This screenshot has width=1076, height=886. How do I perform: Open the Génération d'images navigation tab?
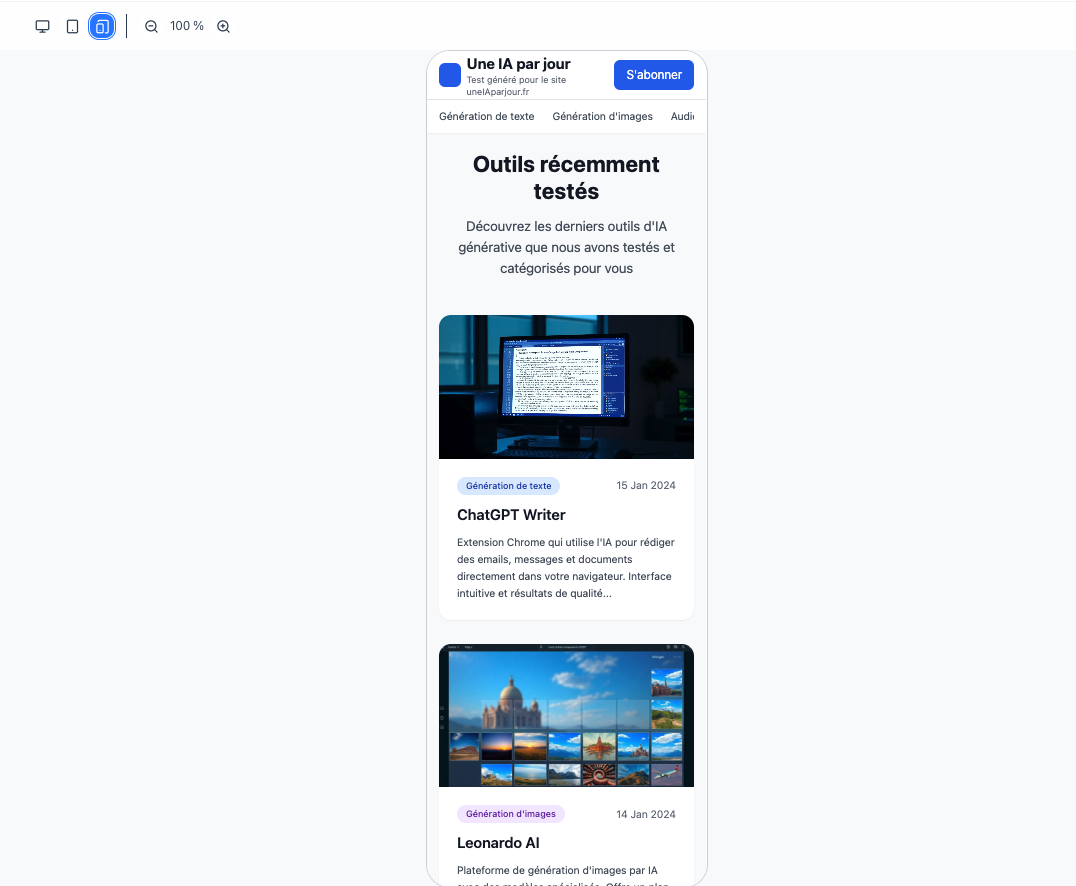pos(602,116)
